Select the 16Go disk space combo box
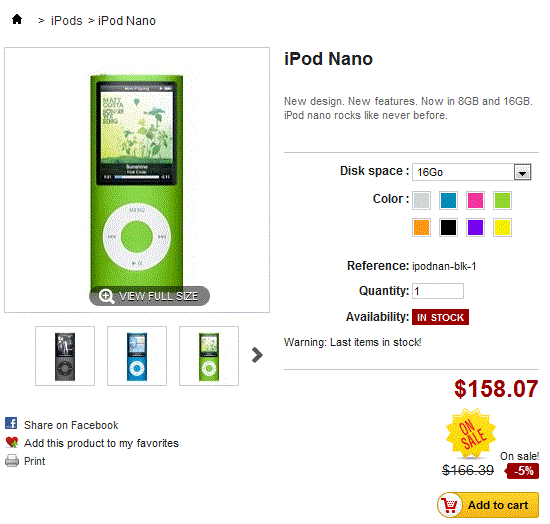 [x=471, y=172]
